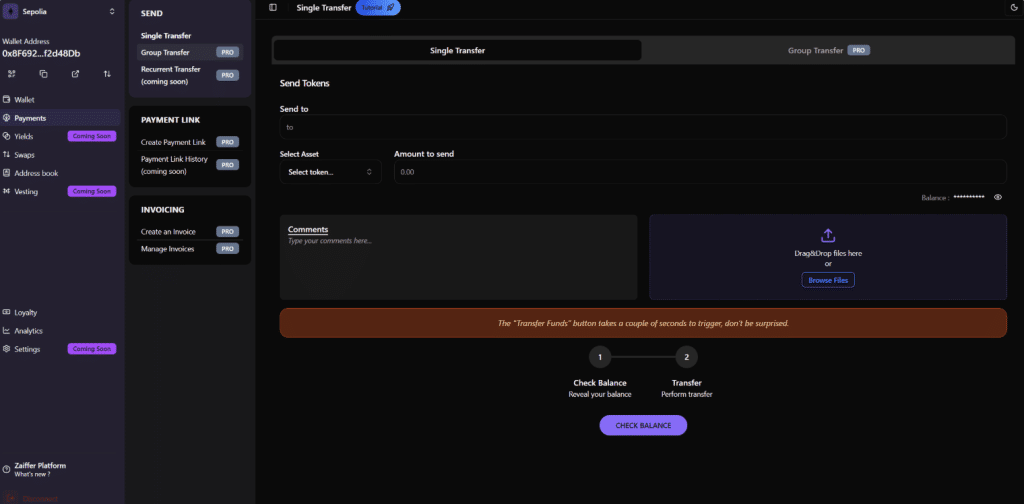This screenshot has height=504, width=1024.
Task: Copy the wallet address icon
Action: pos(44,74)
